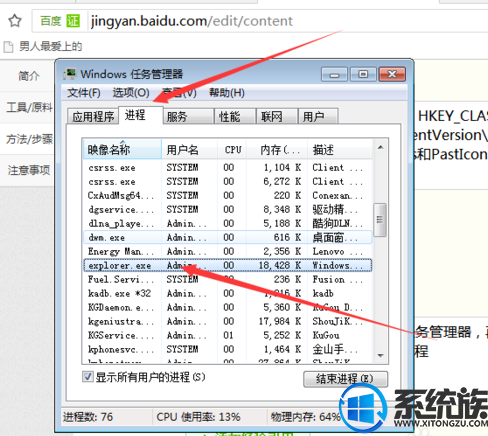This screenshot has width=488, height=436.
Task: Click the KuGou description cell
Action: 326,335
